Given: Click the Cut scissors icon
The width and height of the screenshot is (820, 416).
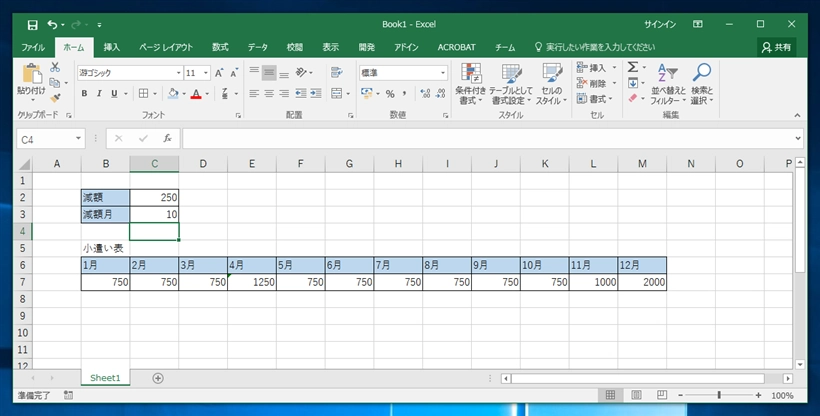Looking at the screenshot, I should (55, 67).
